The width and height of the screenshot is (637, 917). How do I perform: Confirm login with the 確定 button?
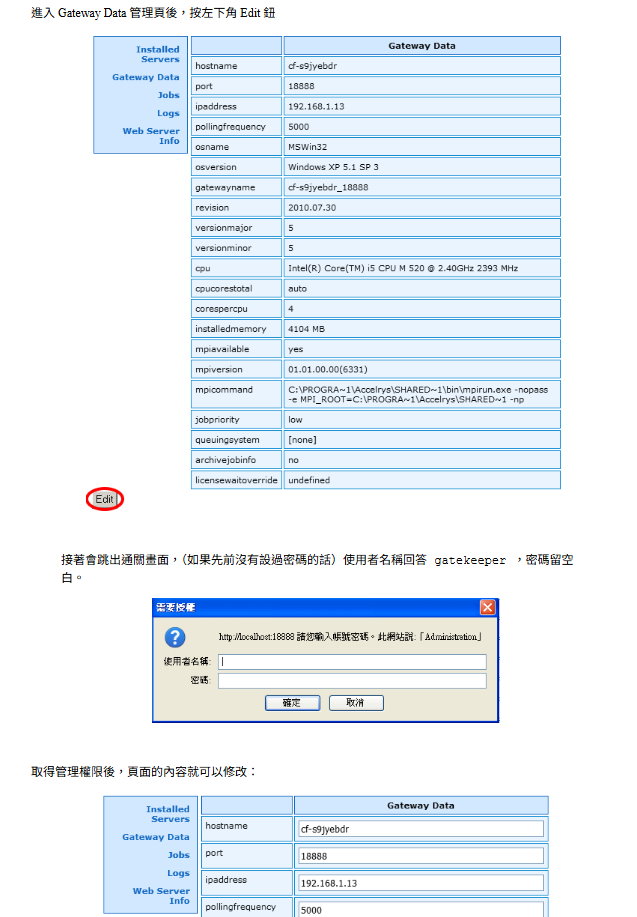(x=292, y=702)
